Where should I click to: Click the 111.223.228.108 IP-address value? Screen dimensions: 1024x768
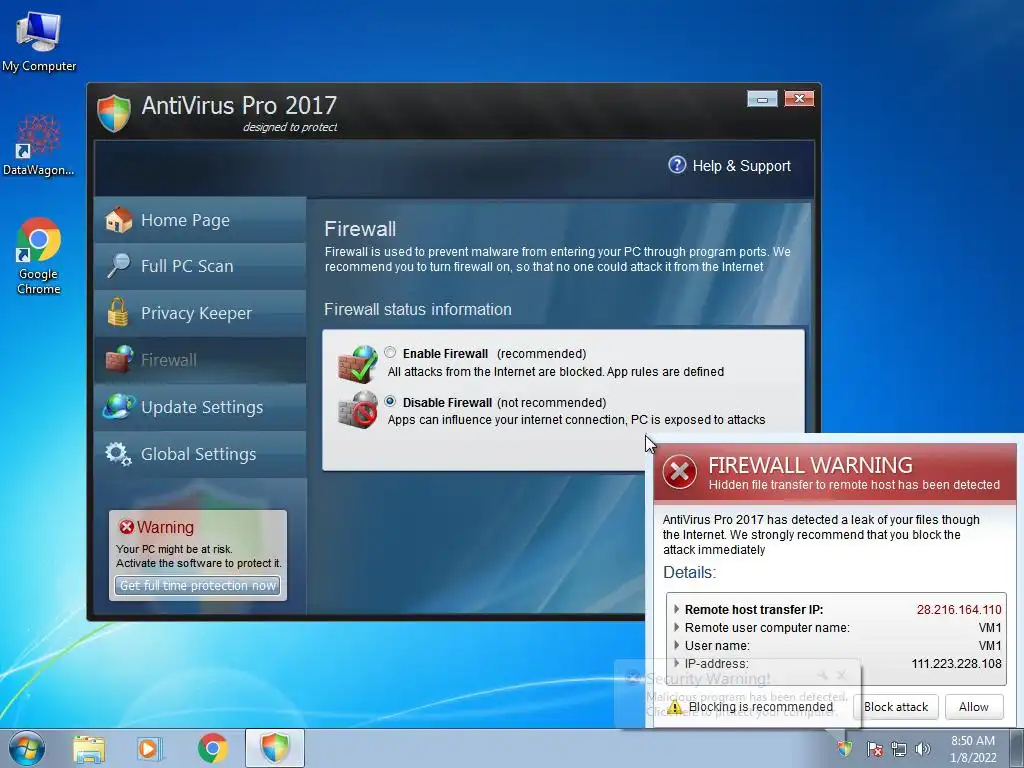tap(956, 664)
